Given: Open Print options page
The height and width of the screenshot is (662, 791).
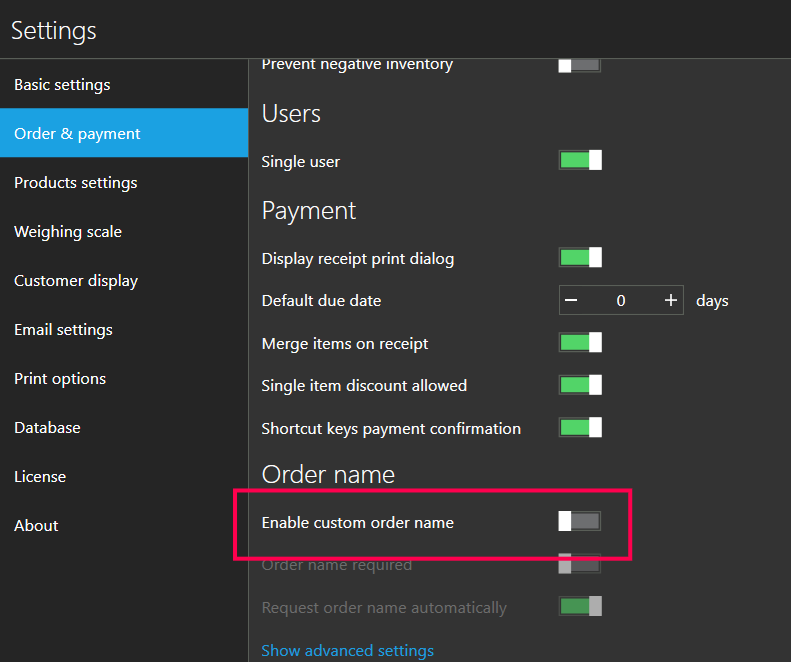Looking at the screenshot, I should (60, 379).
